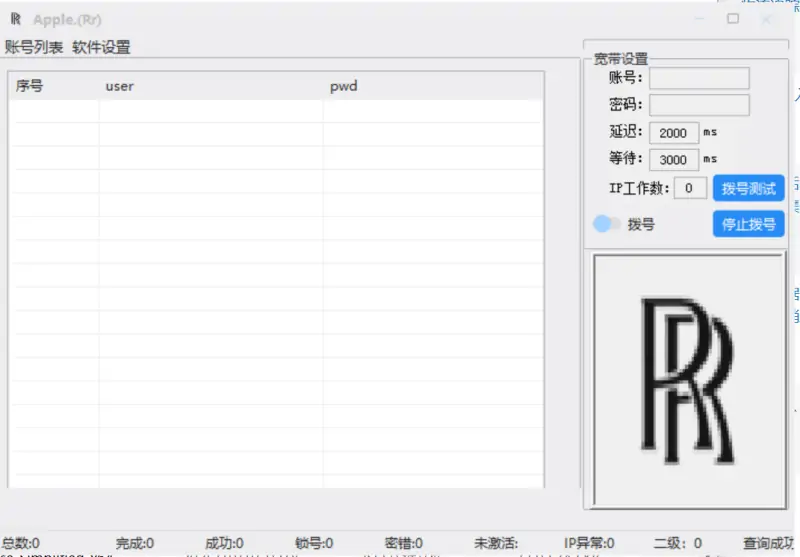
Task: Focus the 密码 input field
Action: coord(699,105)
